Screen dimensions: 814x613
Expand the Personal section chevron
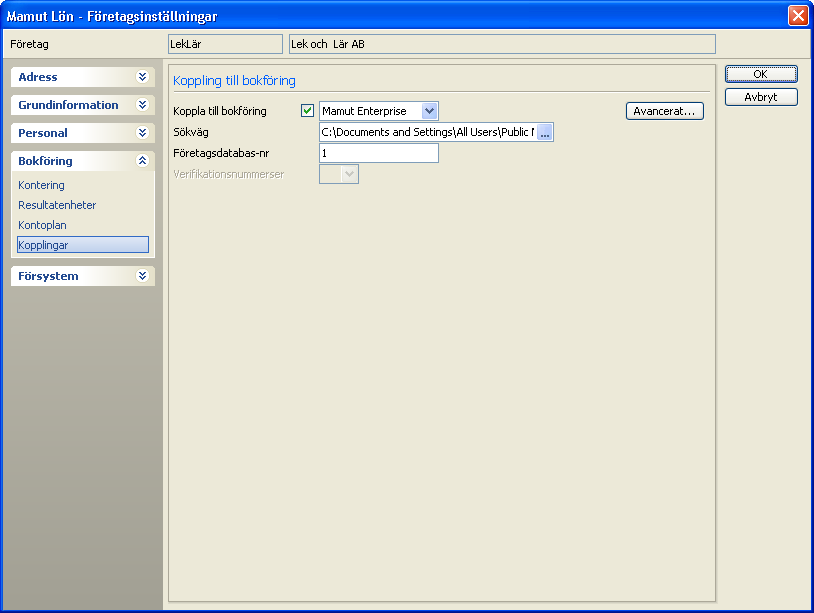click(142, 133)
